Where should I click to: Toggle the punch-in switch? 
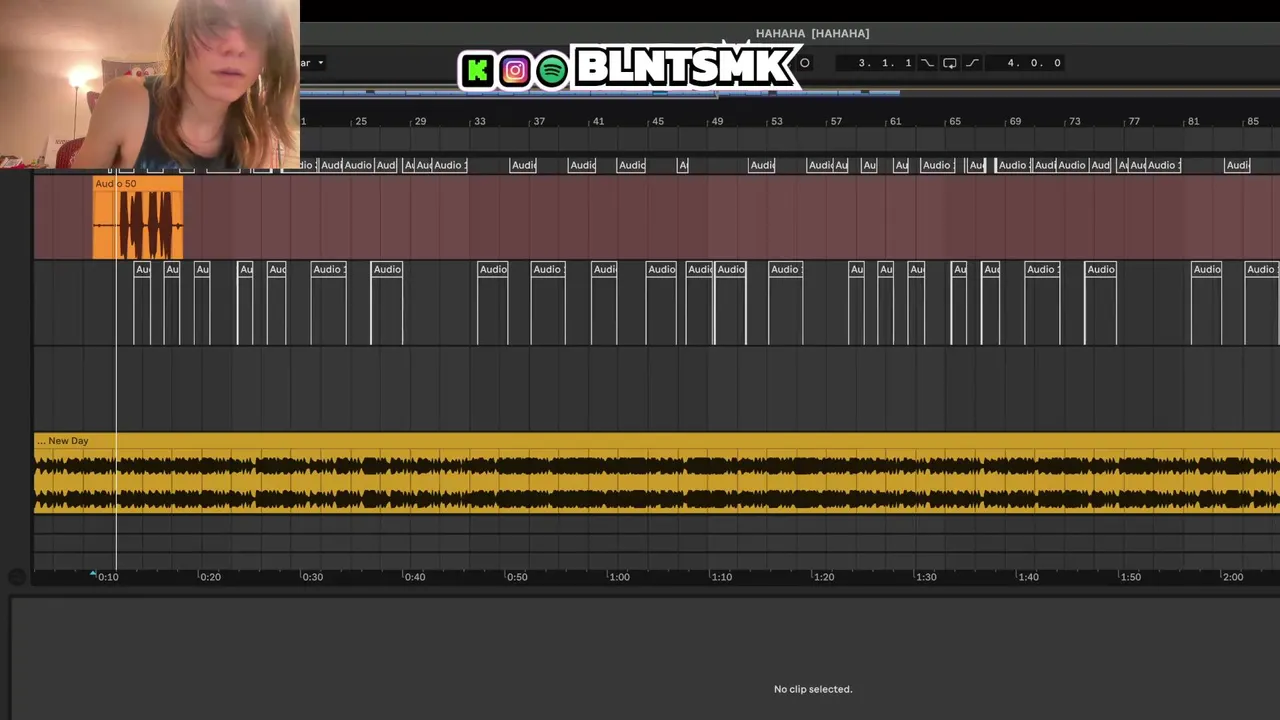(927, 63)
